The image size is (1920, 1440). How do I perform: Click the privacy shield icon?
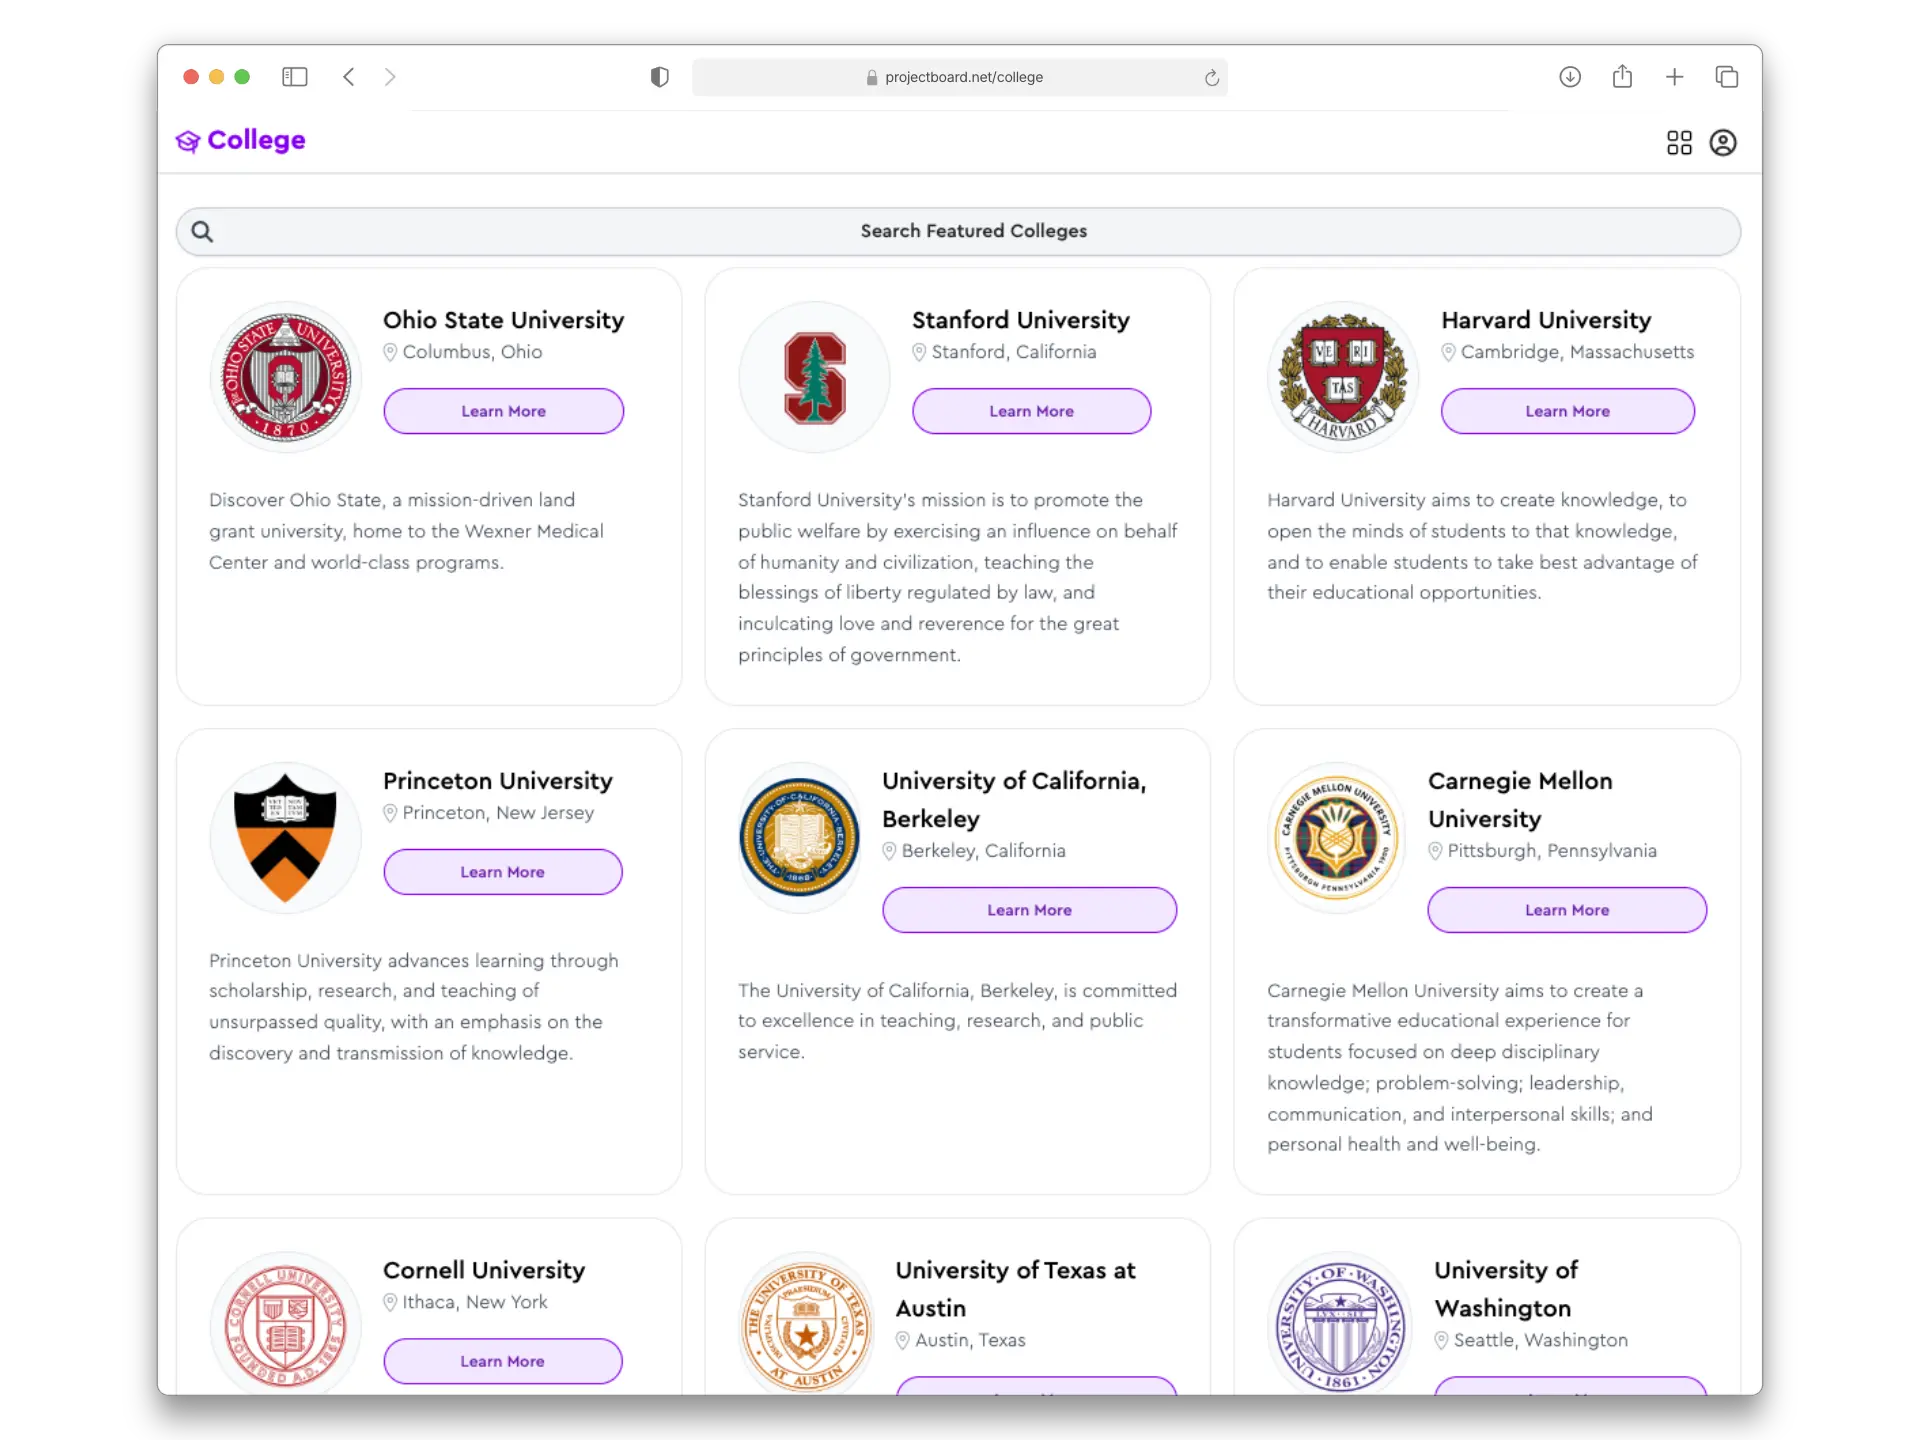click(x=659, y=77)
